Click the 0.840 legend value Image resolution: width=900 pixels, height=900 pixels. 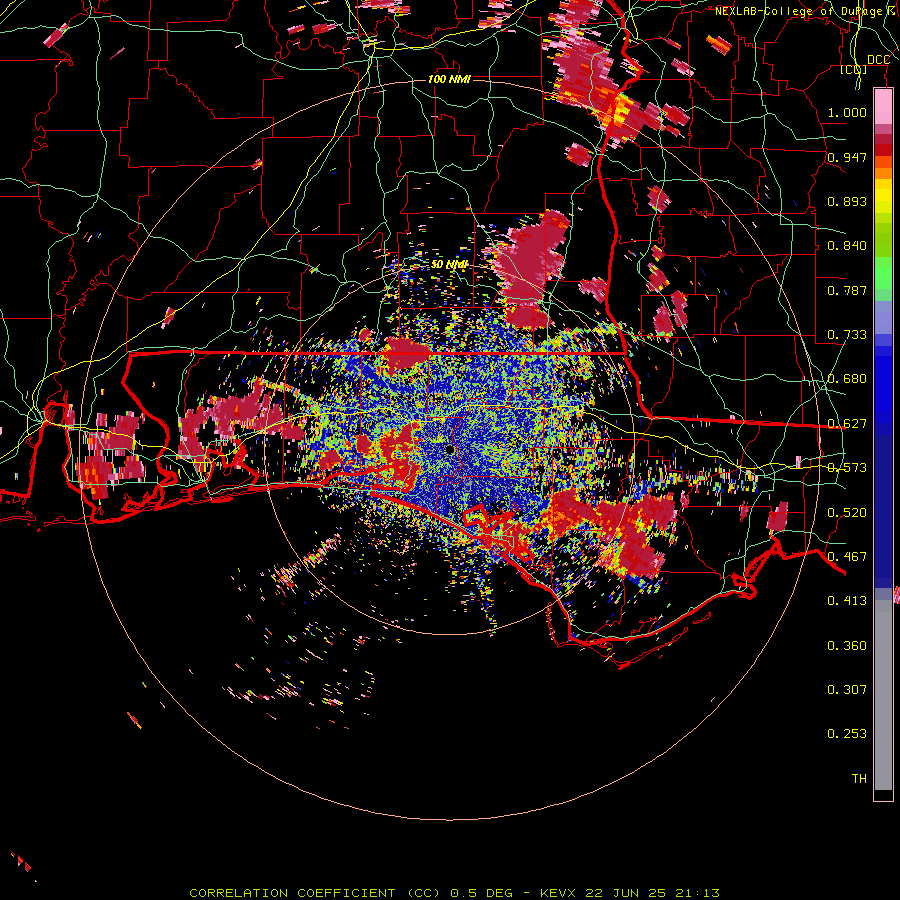point(847,246)
